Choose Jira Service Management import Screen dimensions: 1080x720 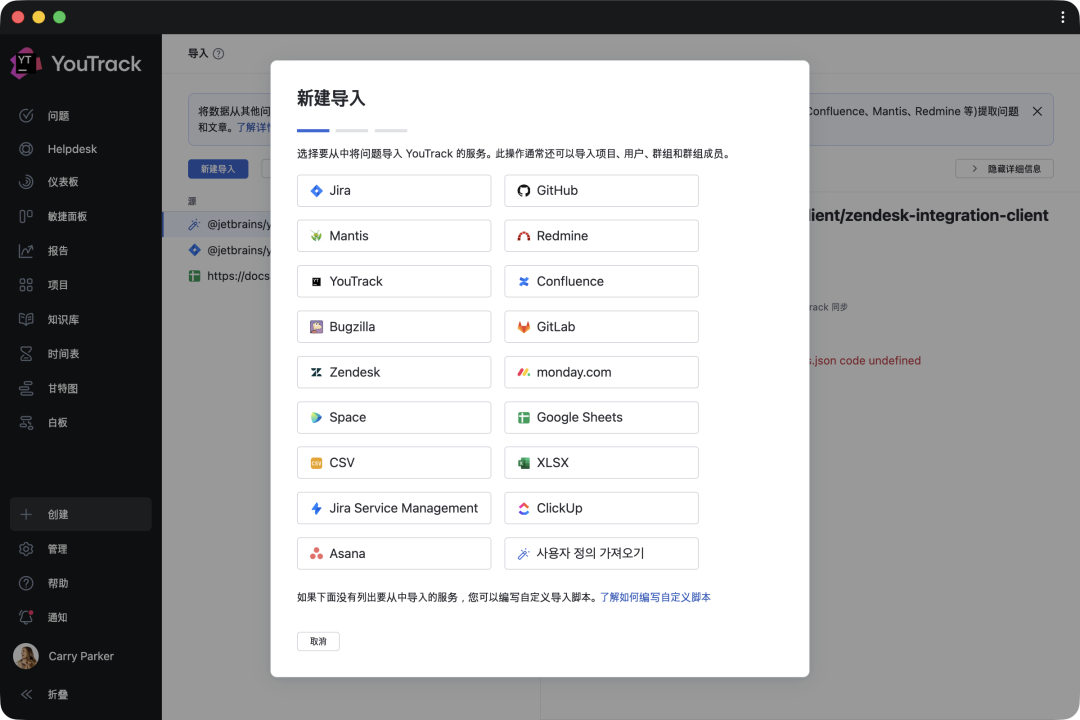(394, 508)
